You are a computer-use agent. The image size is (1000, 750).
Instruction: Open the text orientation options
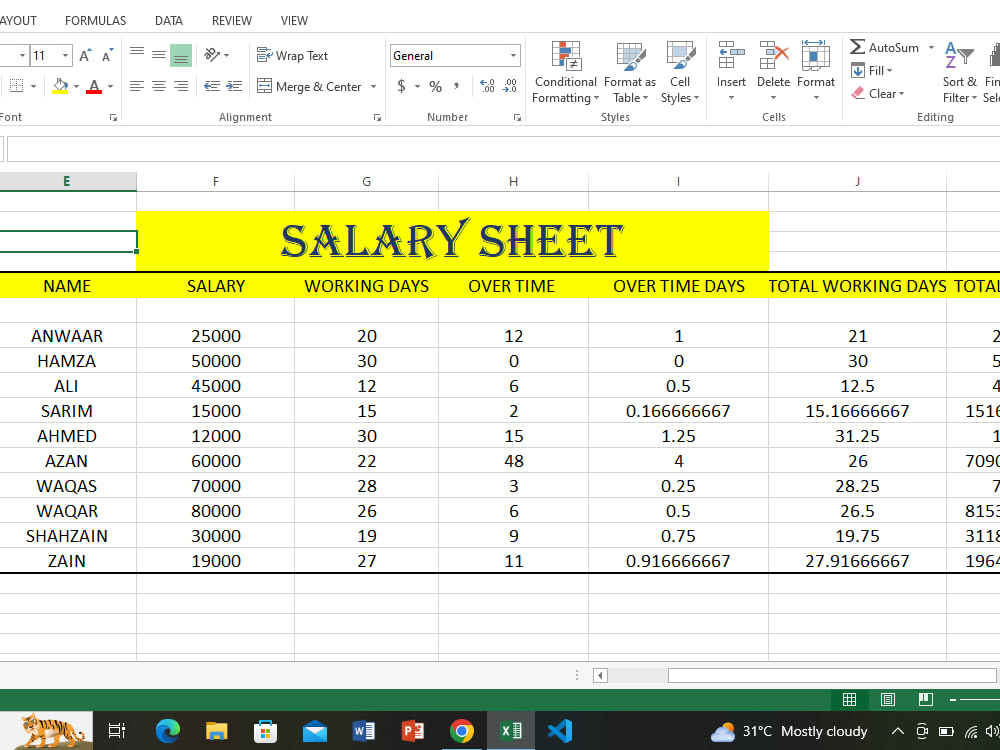click(x=216, y=55)
